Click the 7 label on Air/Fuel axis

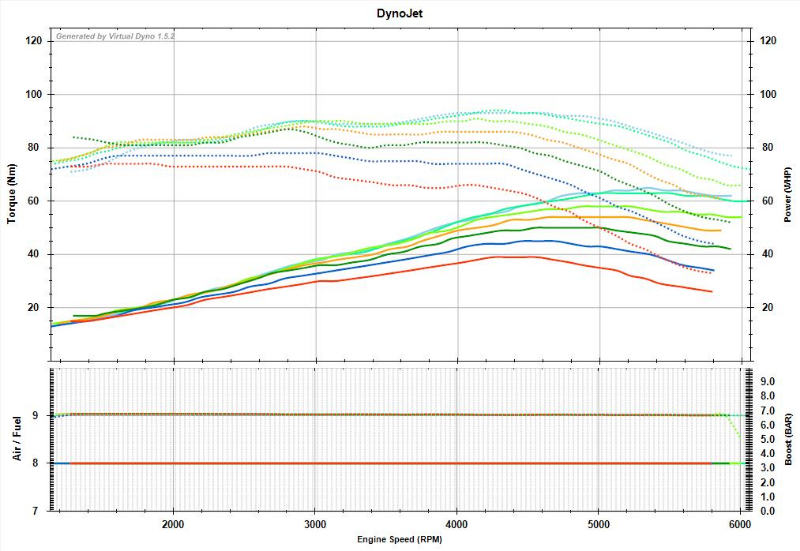point(38,511)
